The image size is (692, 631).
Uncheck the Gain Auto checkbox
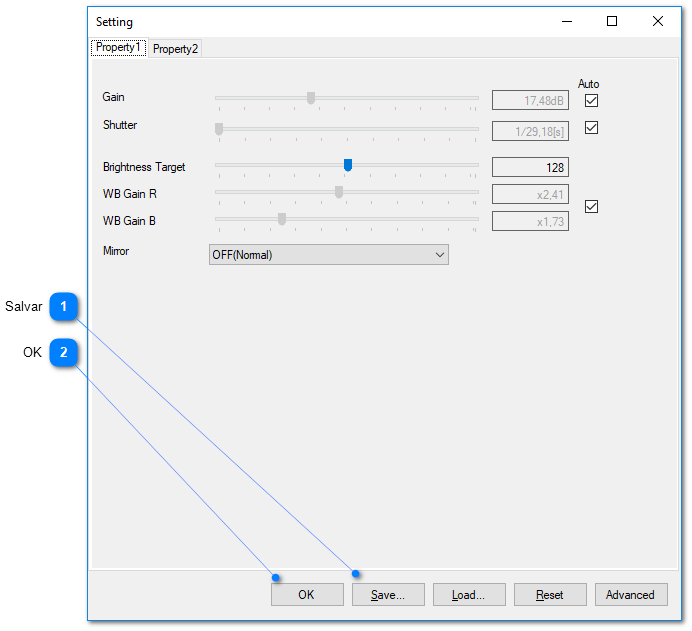[591, 101]
